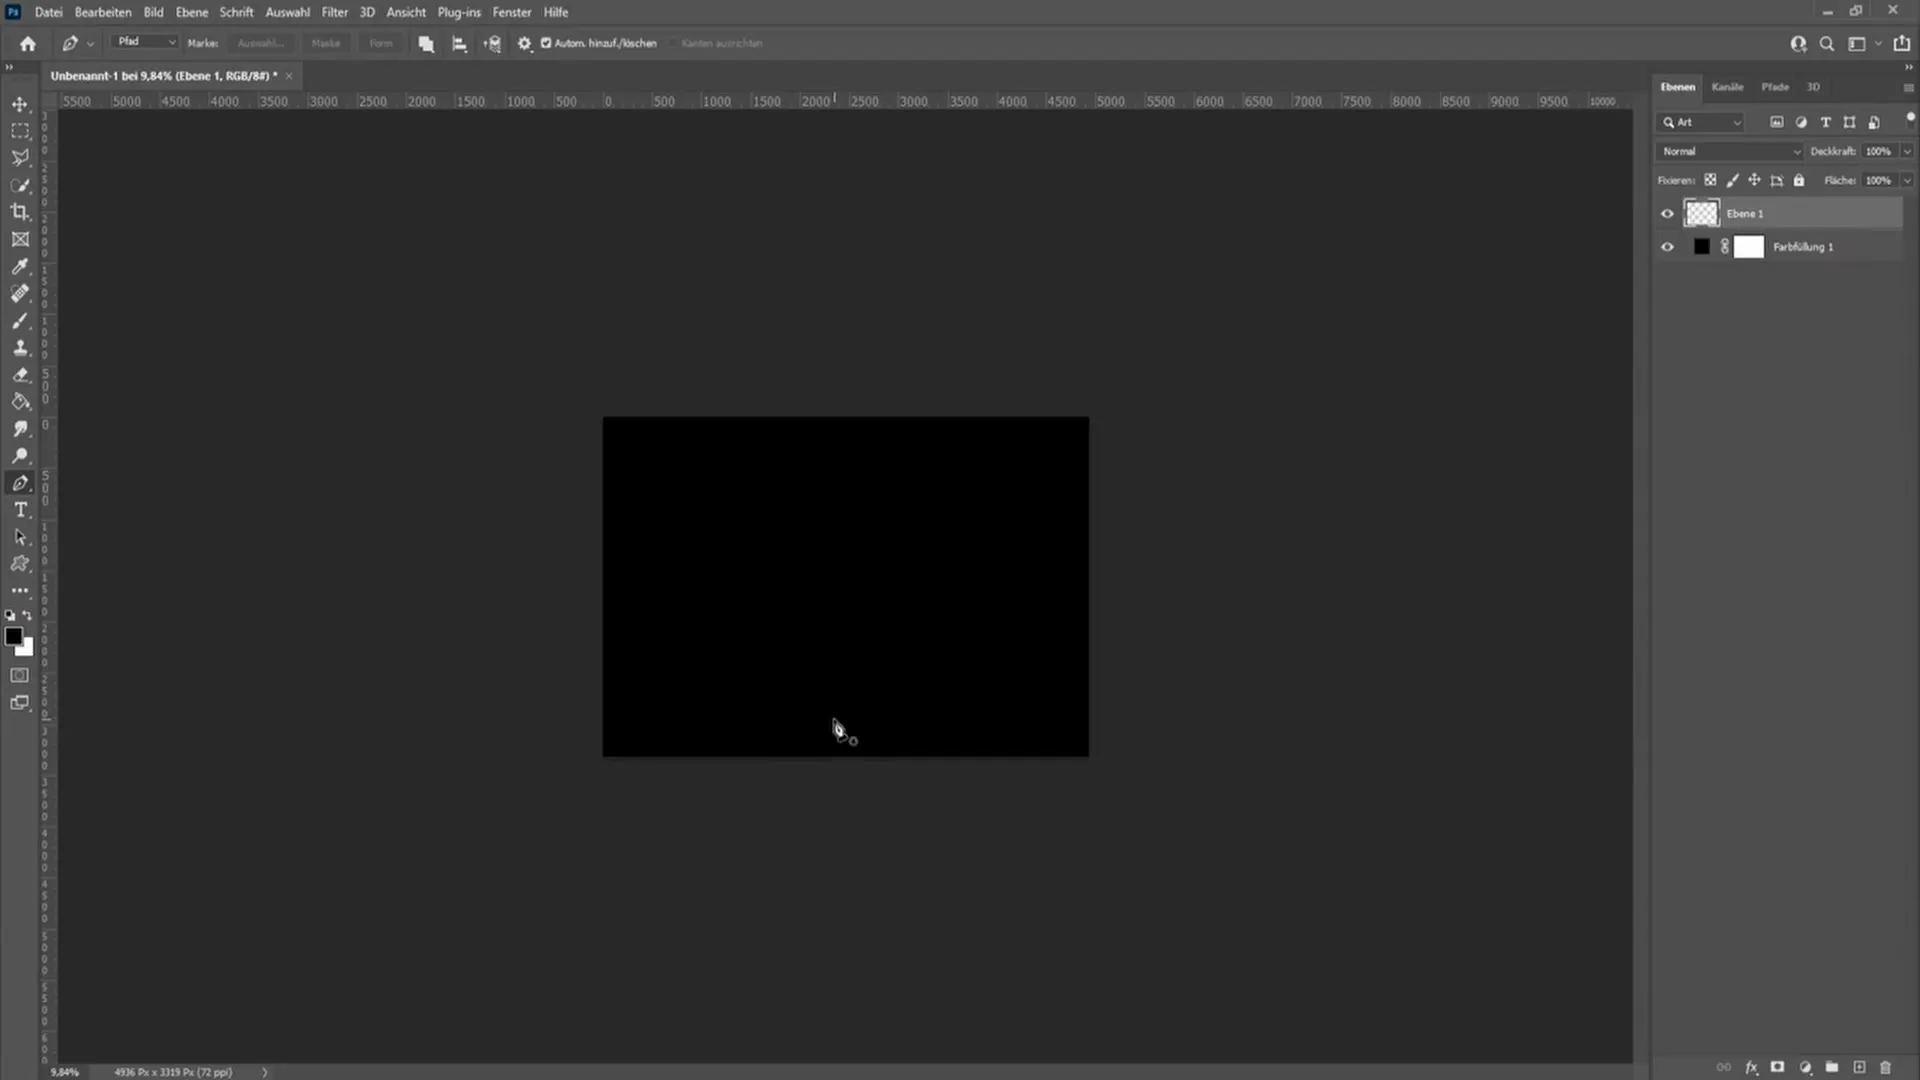Open the workspace switcher dropdown

pyautogui.click(x=1863, y=44)
